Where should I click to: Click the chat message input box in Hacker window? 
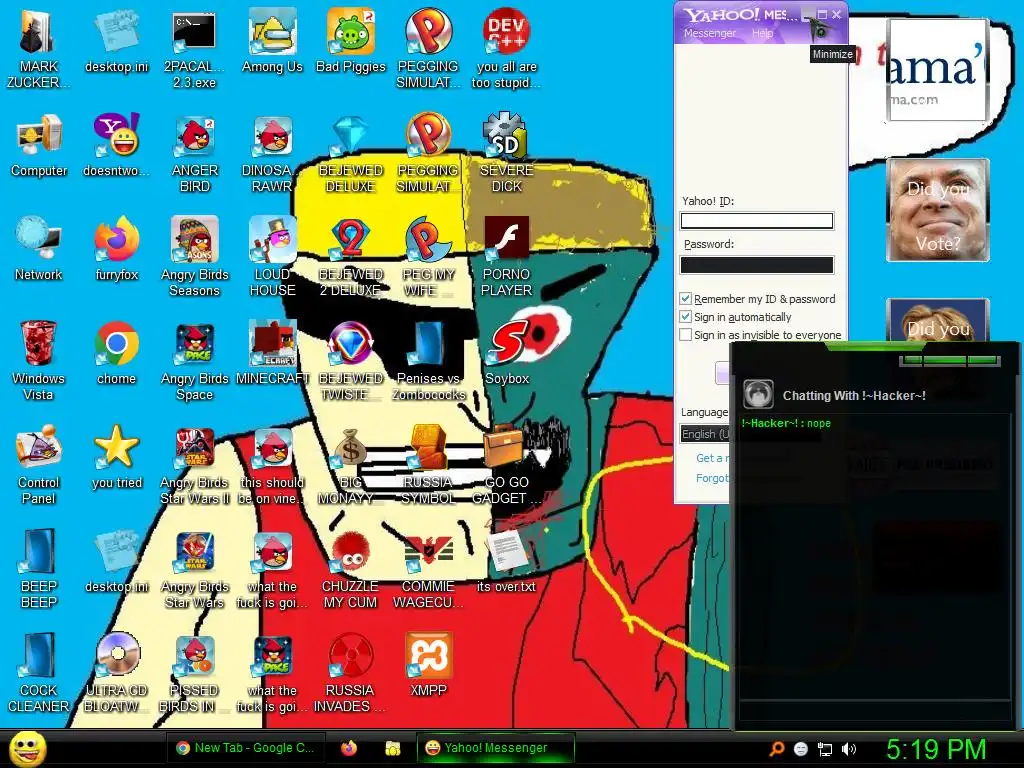point(874,710)
